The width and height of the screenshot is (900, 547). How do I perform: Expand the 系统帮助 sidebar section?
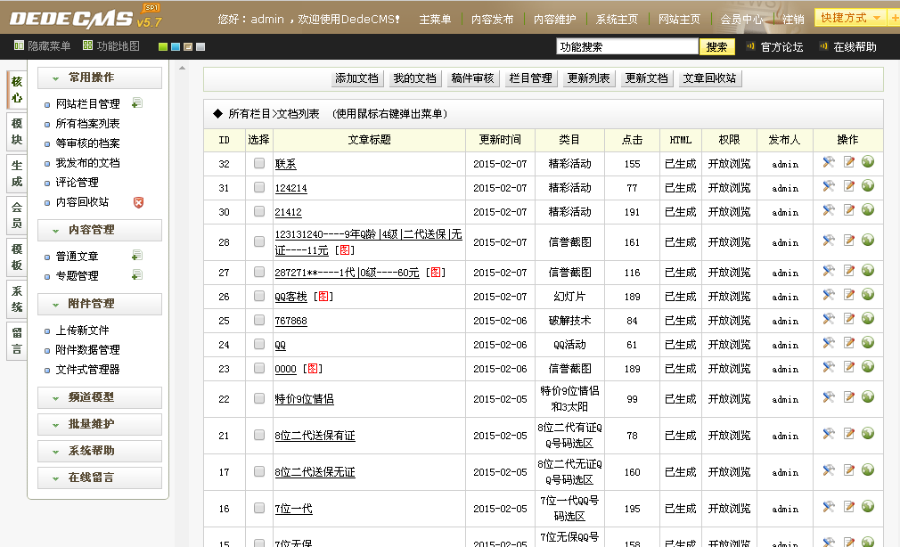click(99, 451)
